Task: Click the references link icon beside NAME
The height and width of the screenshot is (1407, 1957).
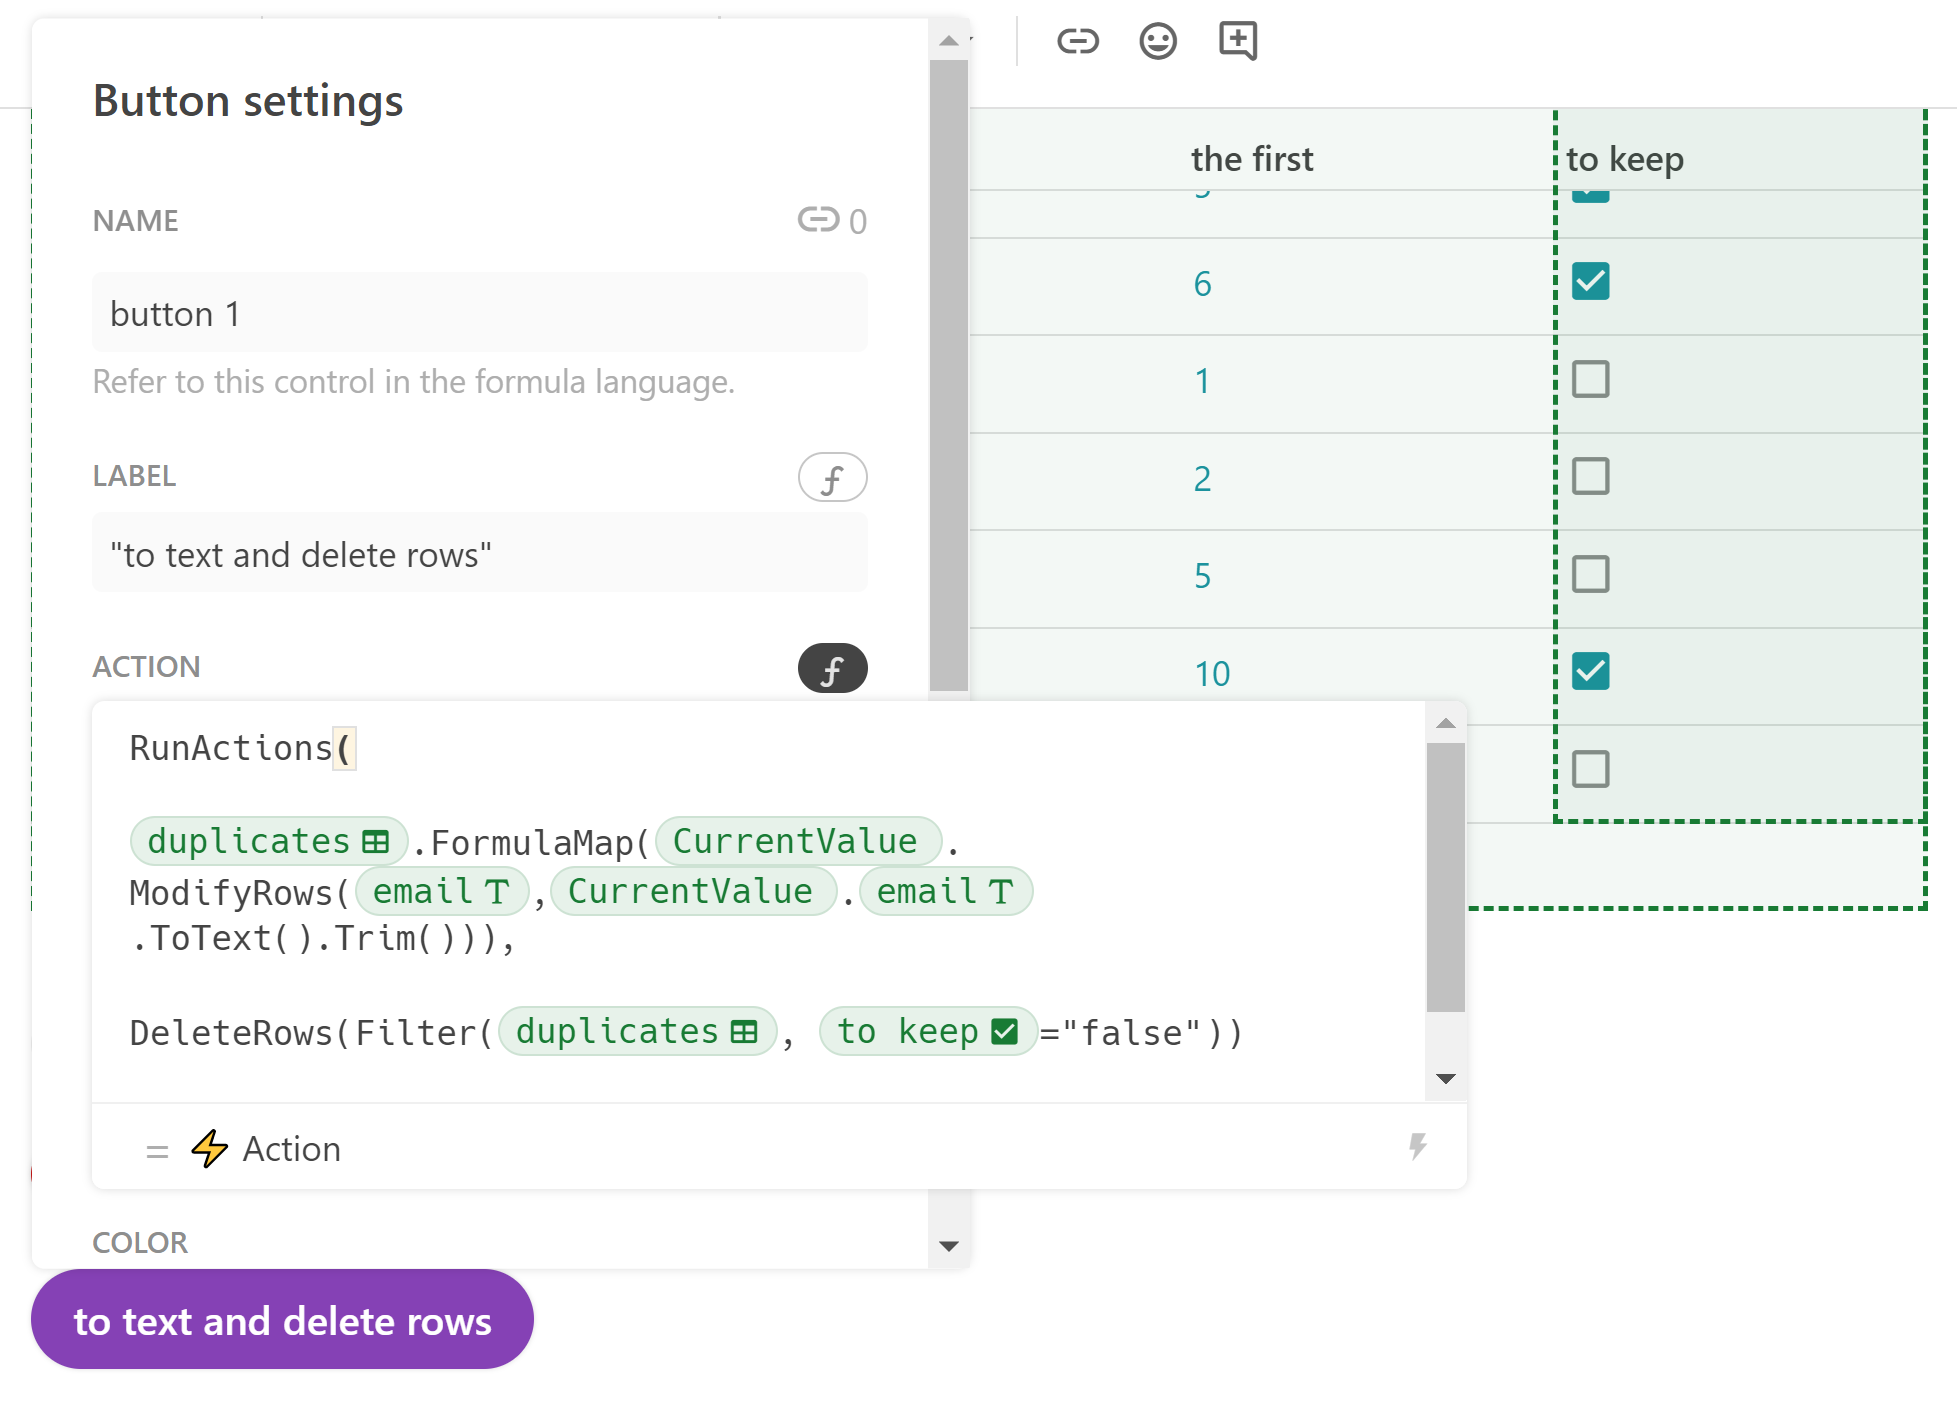Action: (x=817, y=219)
